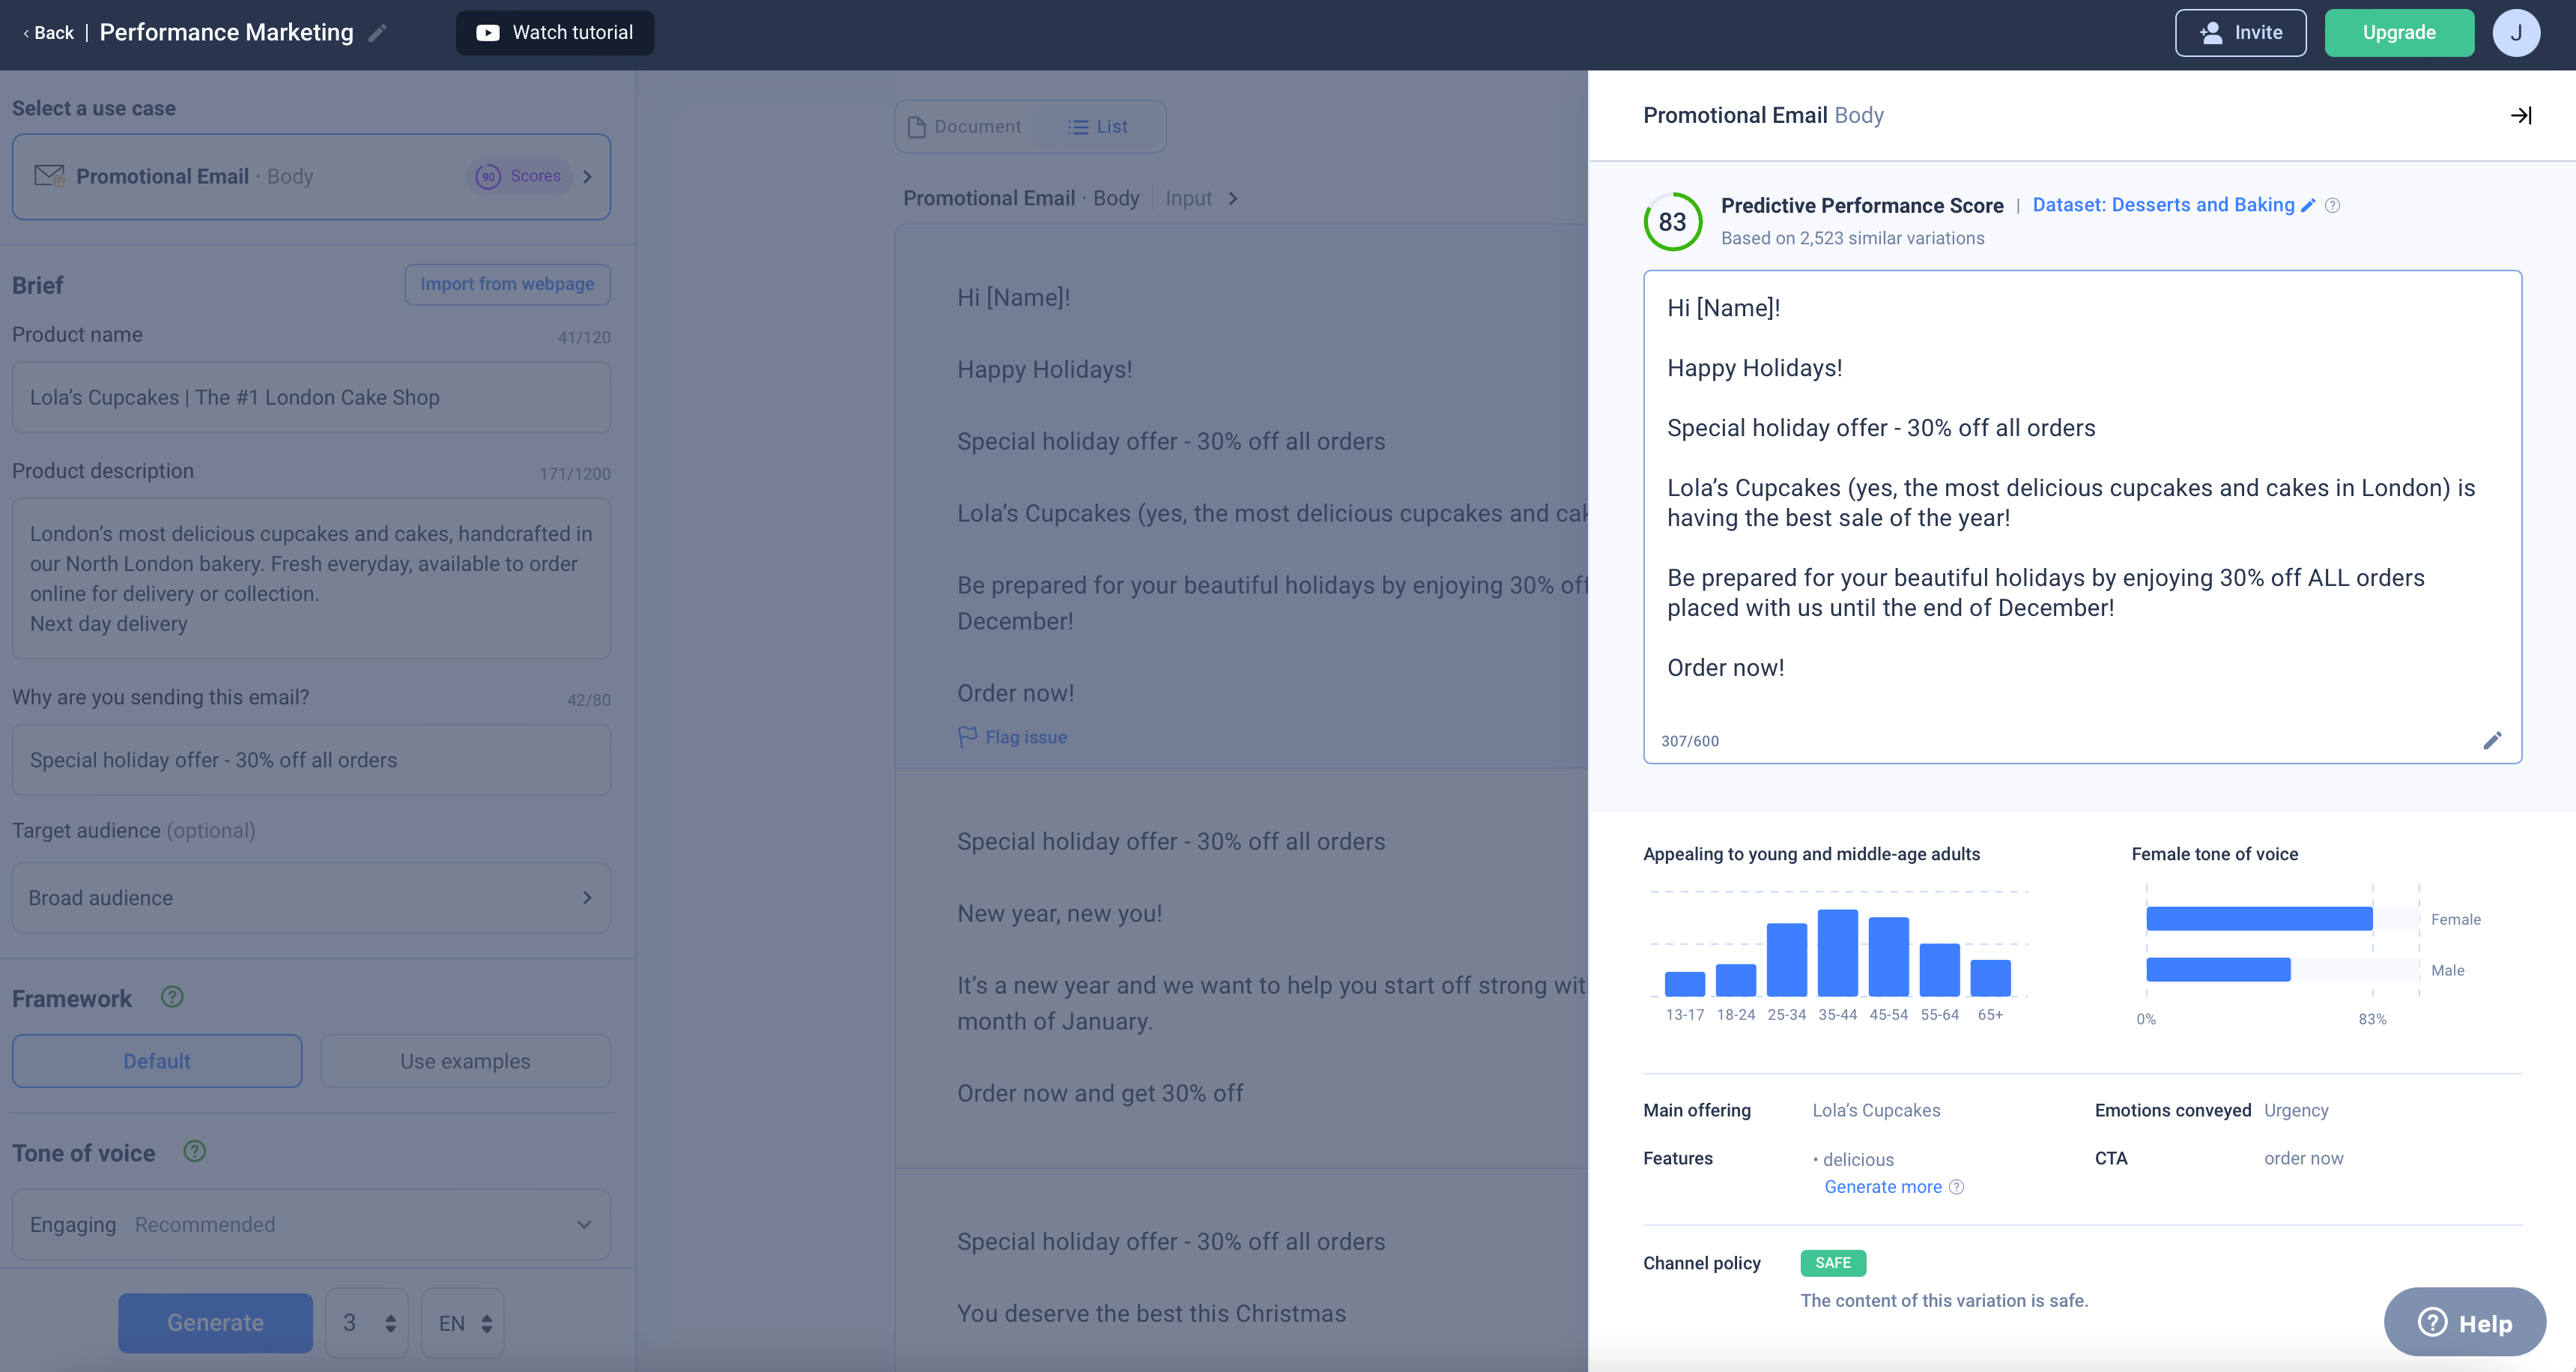Click the info icon beside the dataset link
Screen dimensions: 2576x1372
(x=2333, y=205)
